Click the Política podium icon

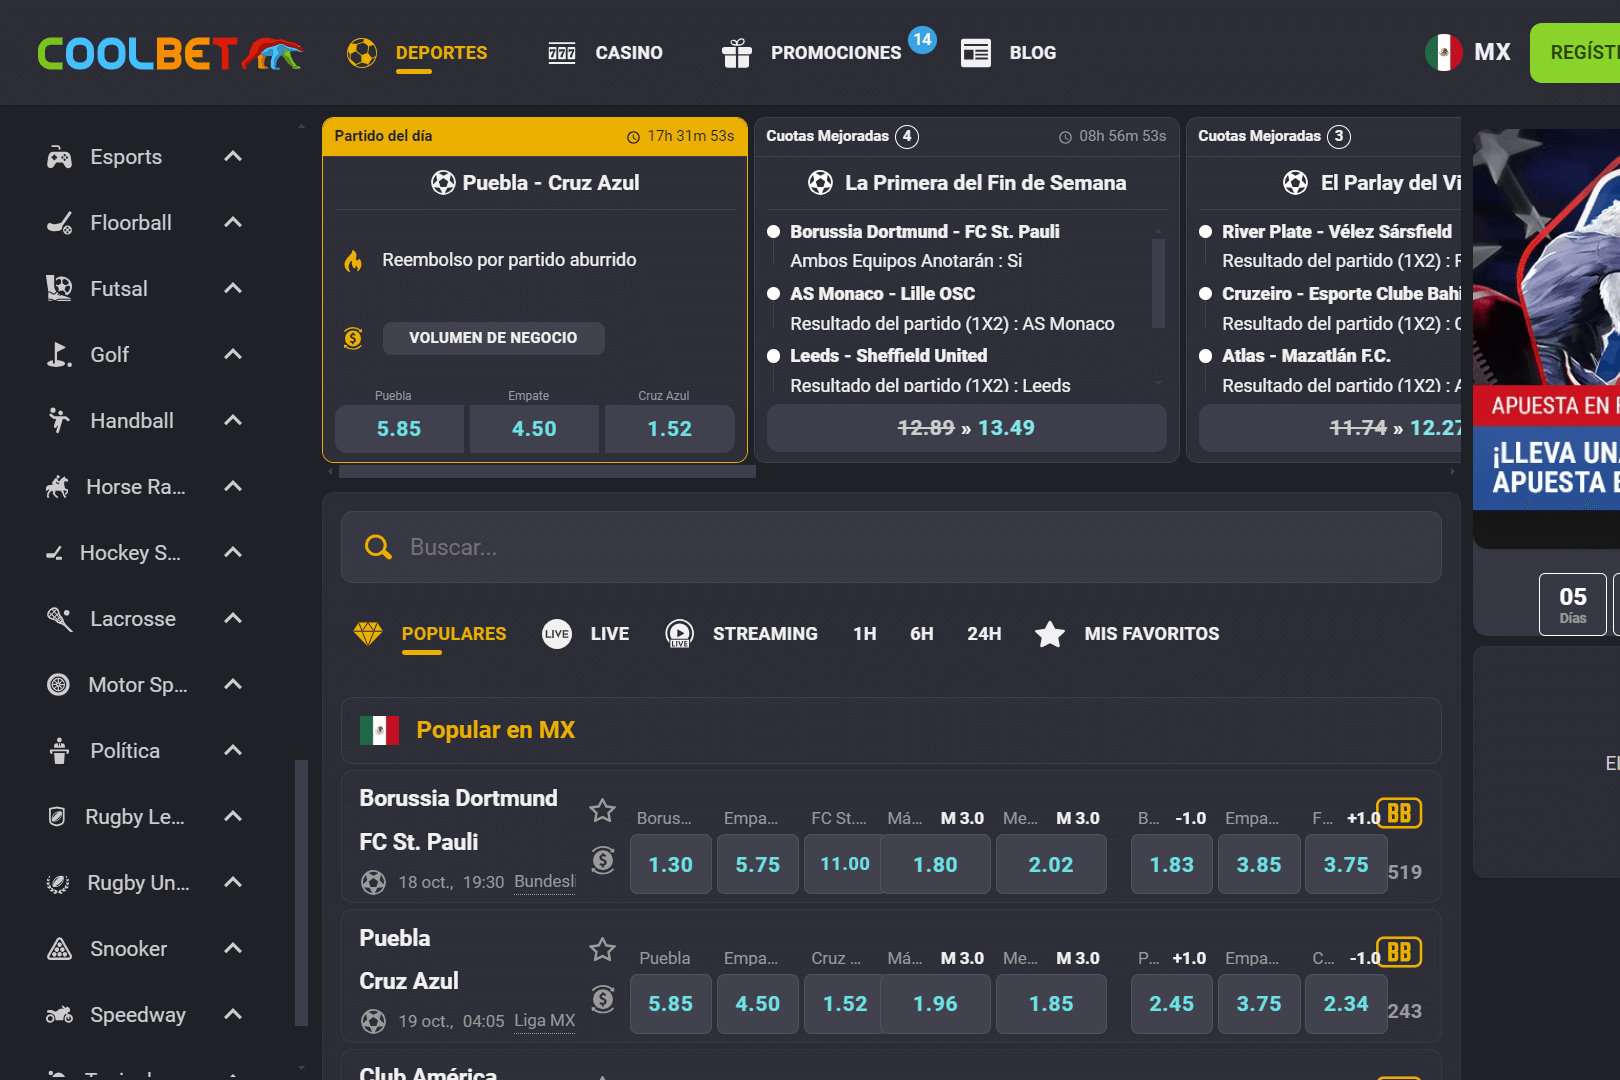59,751
